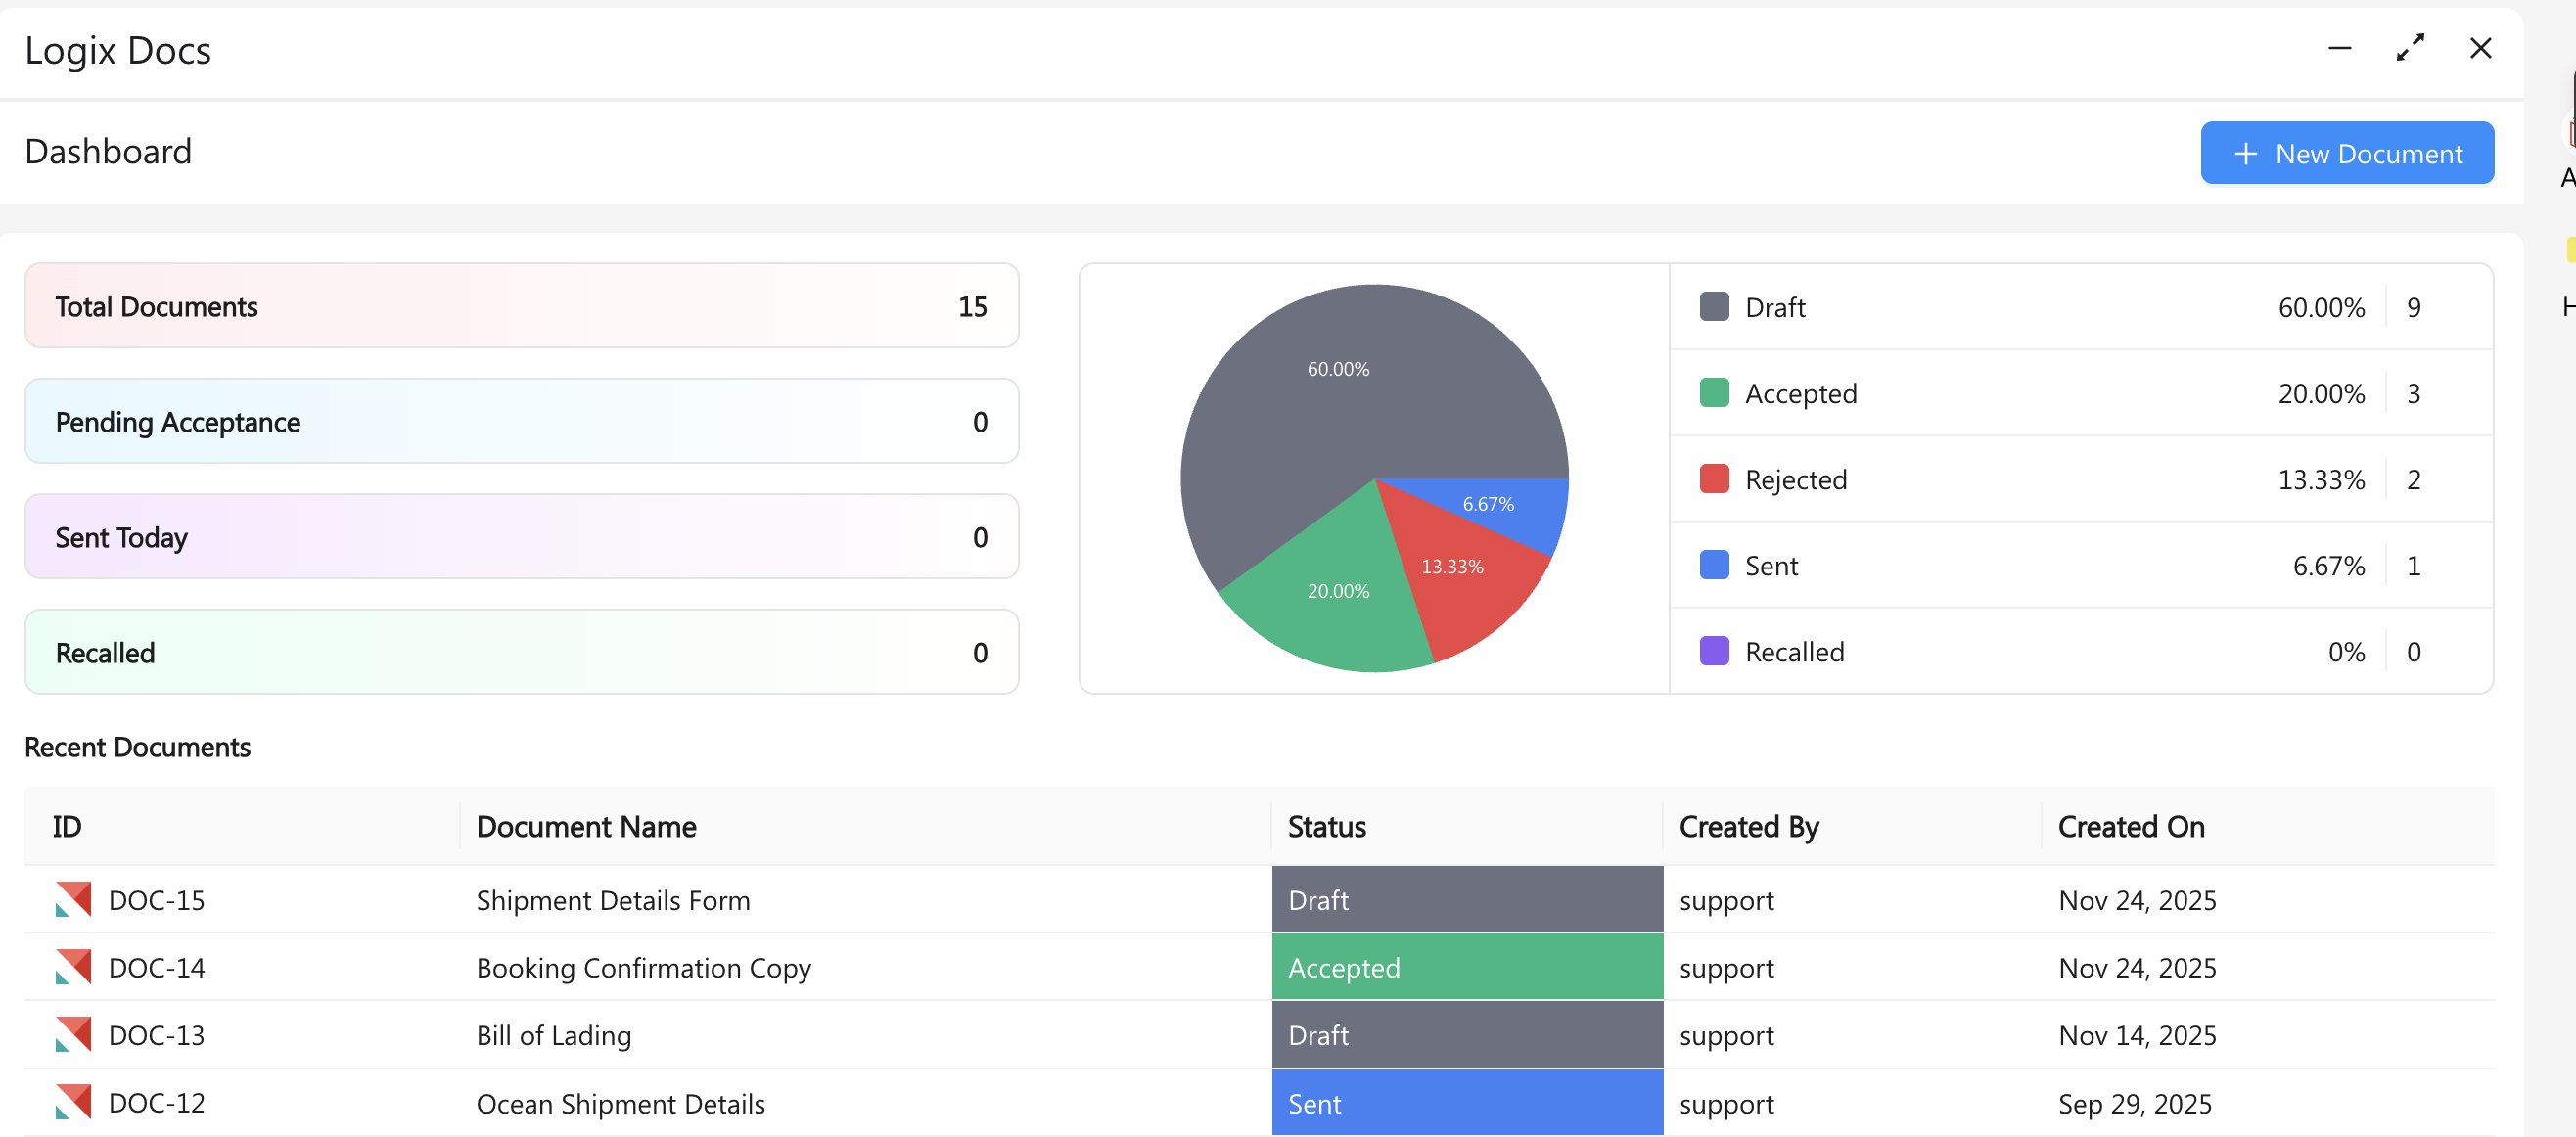
Task: Open the Total Documents summary card
Action: pos(521,306)
